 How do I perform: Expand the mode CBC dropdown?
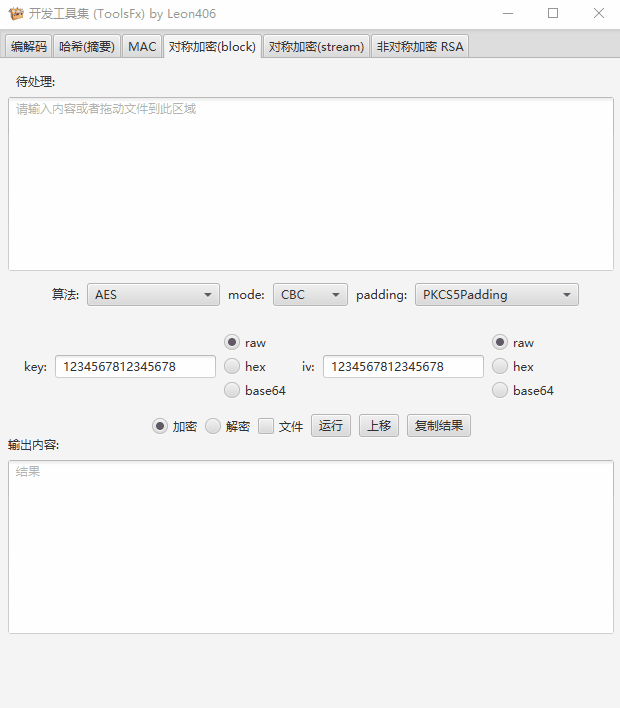[x=310, y=295]
